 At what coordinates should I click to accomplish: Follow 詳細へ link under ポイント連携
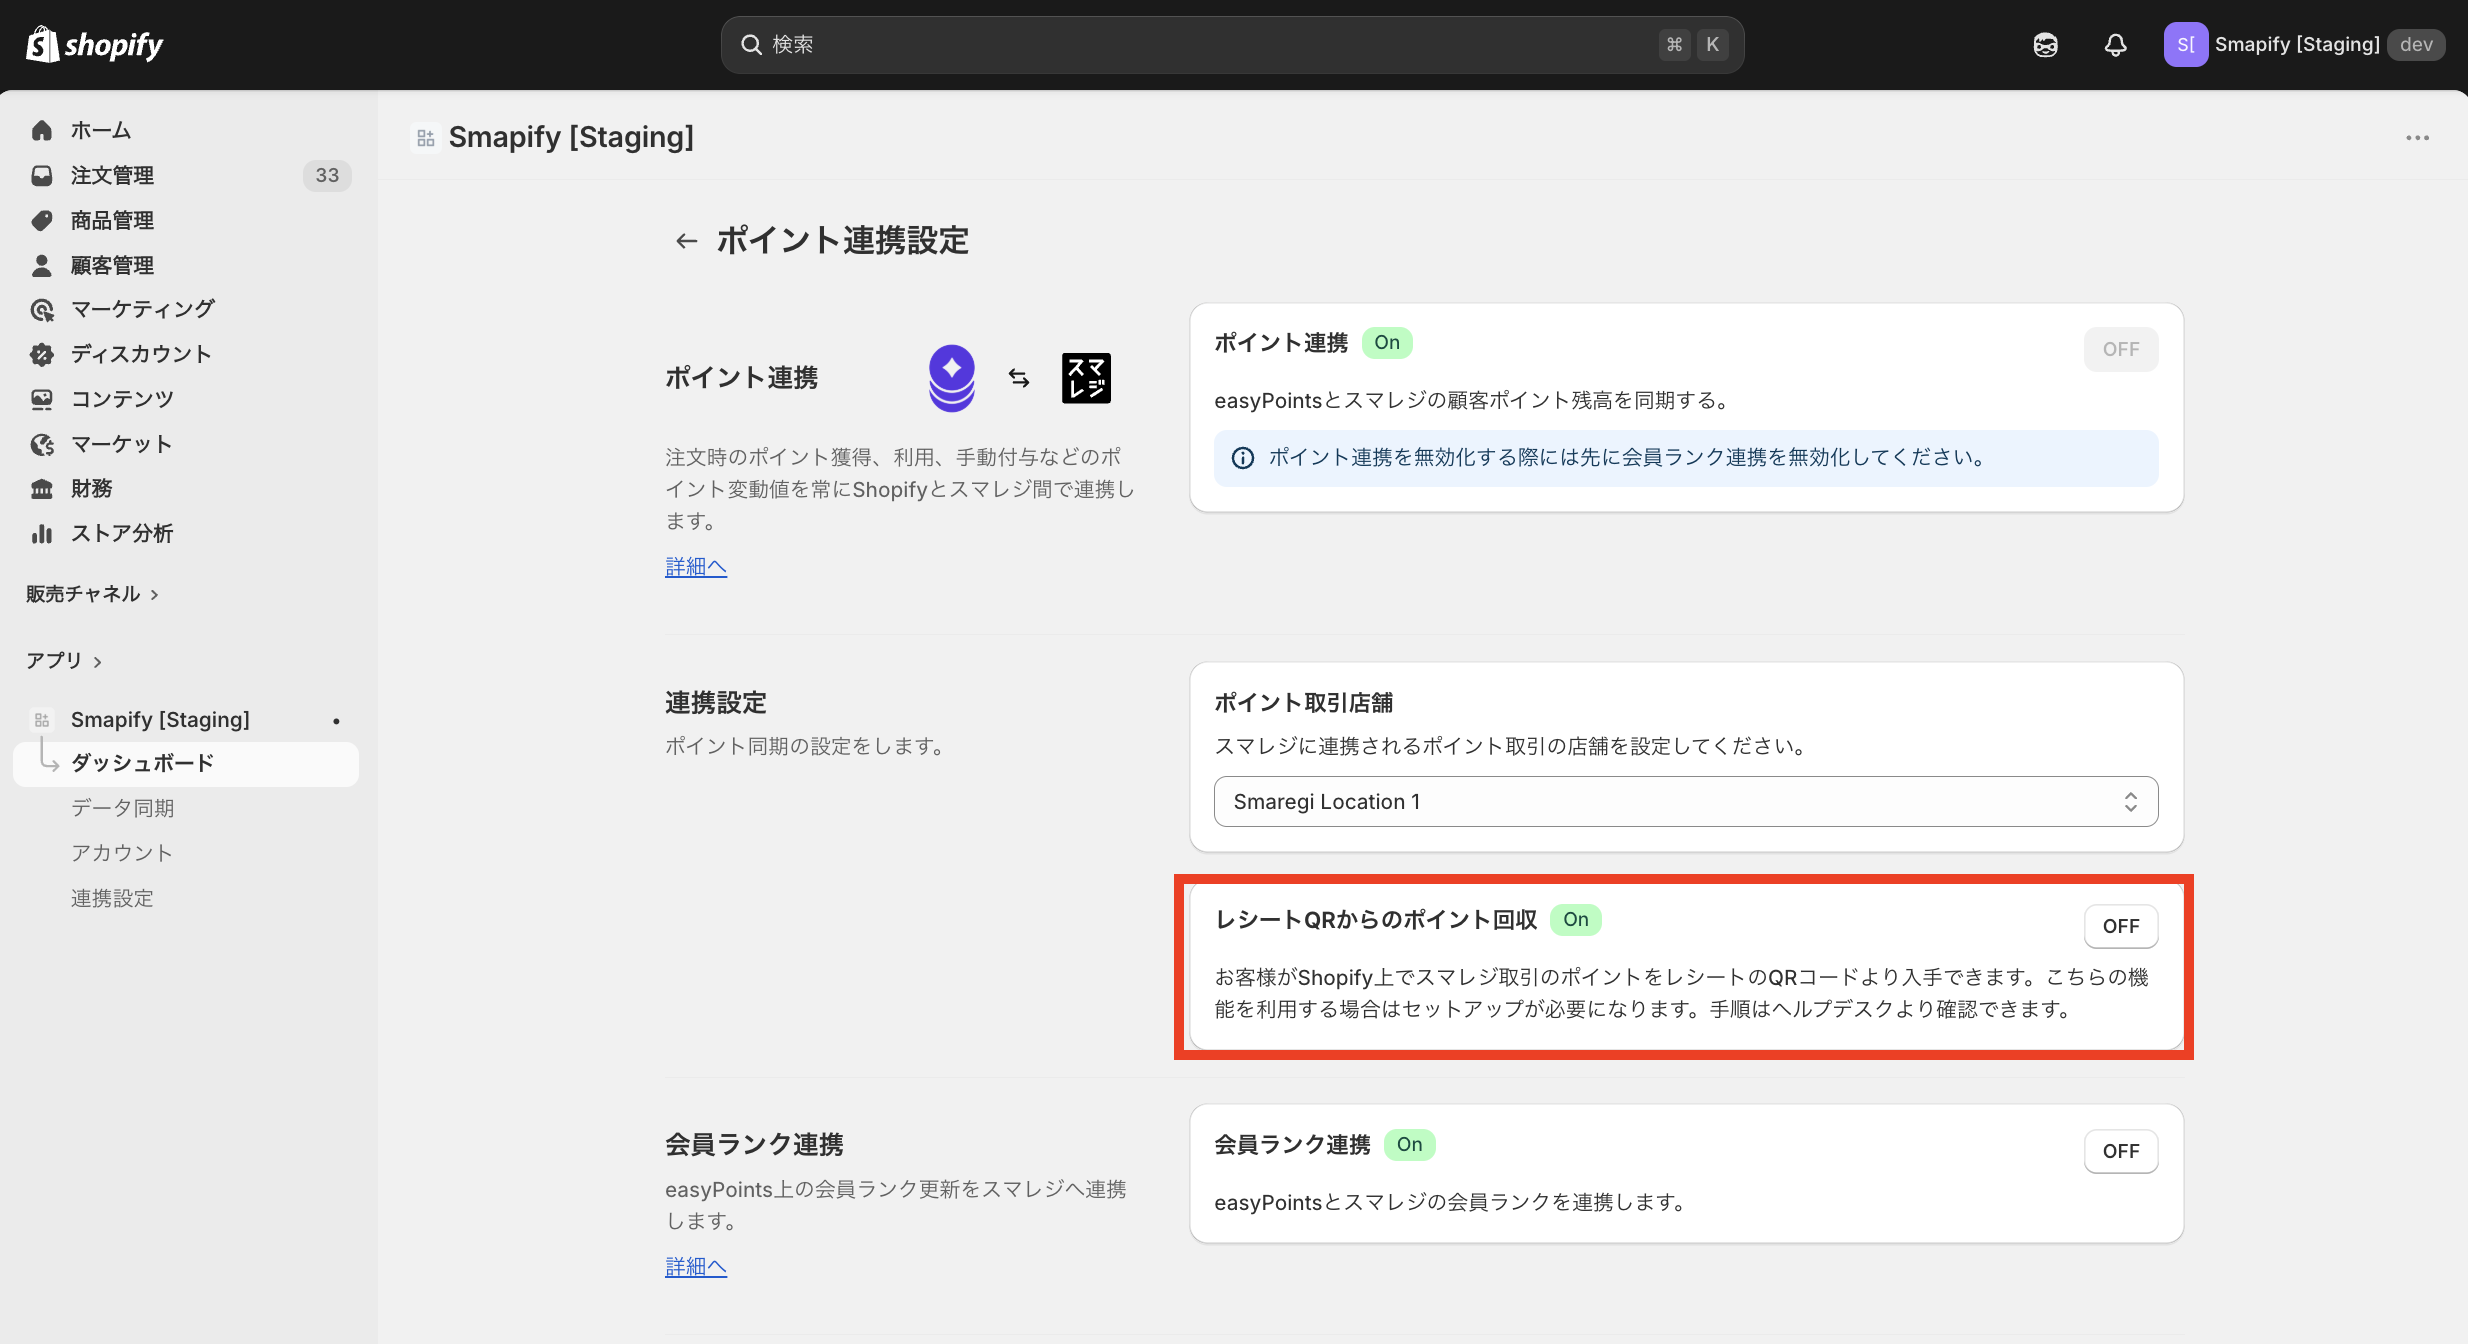[696, 567]
